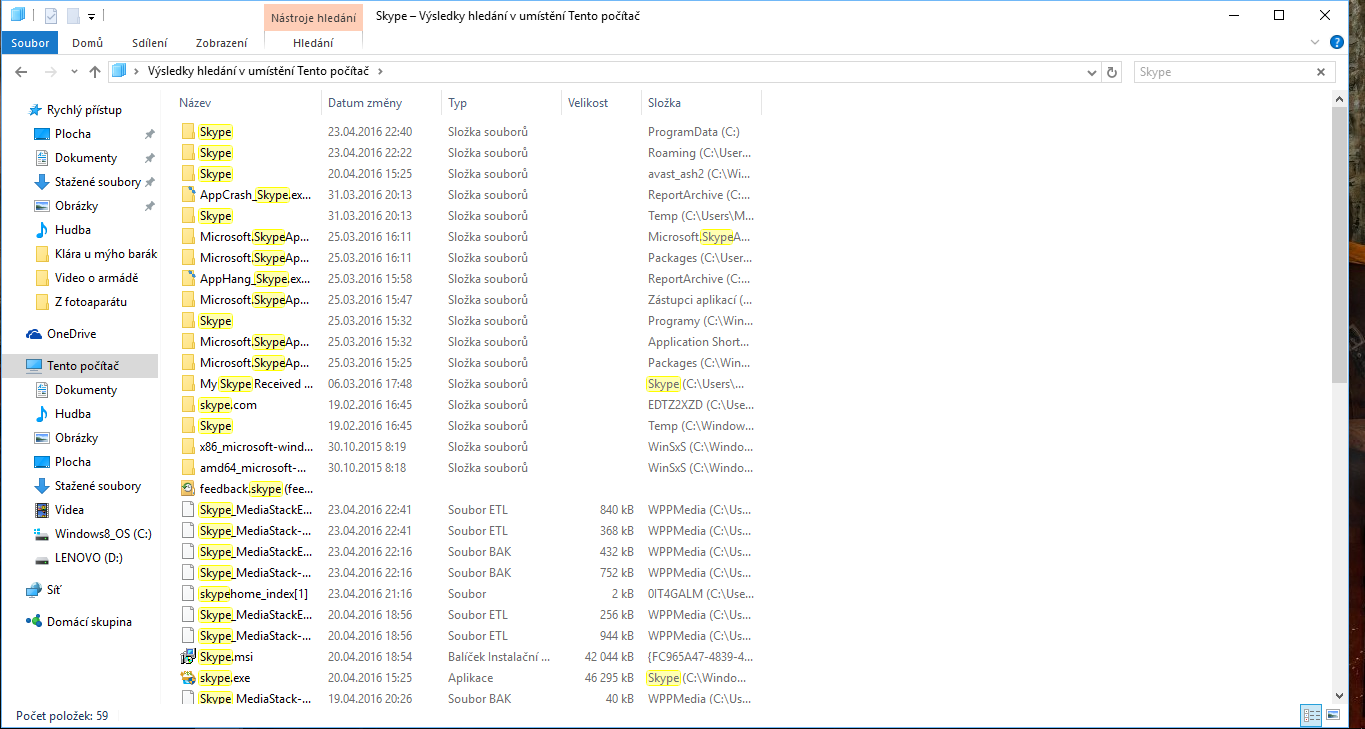Click the scrollbar down arrow
Screen dimensions: 1365x729
[x=1340, y=696]
